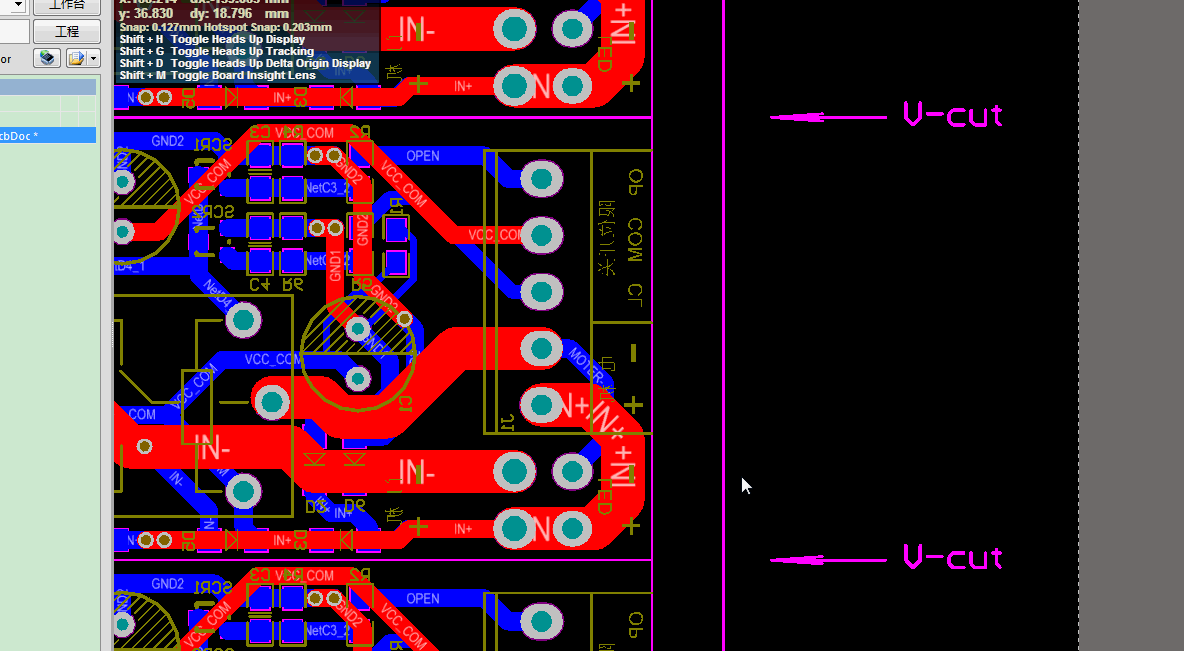Select the J1 pad labeled MOTER
The height and width of the screenshot is (651, 1184).
click(x=541, y=349)
